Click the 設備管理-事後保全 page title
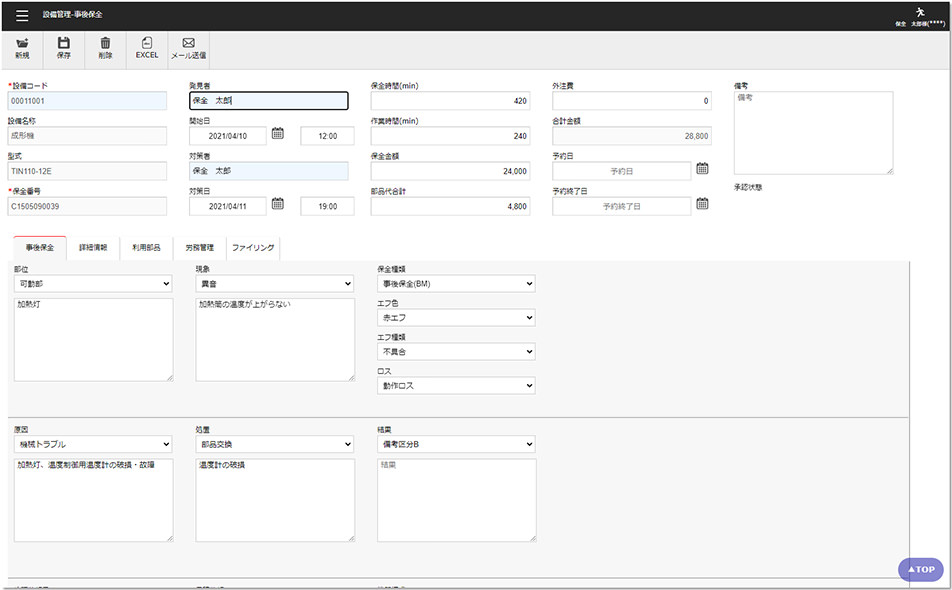 72,15
